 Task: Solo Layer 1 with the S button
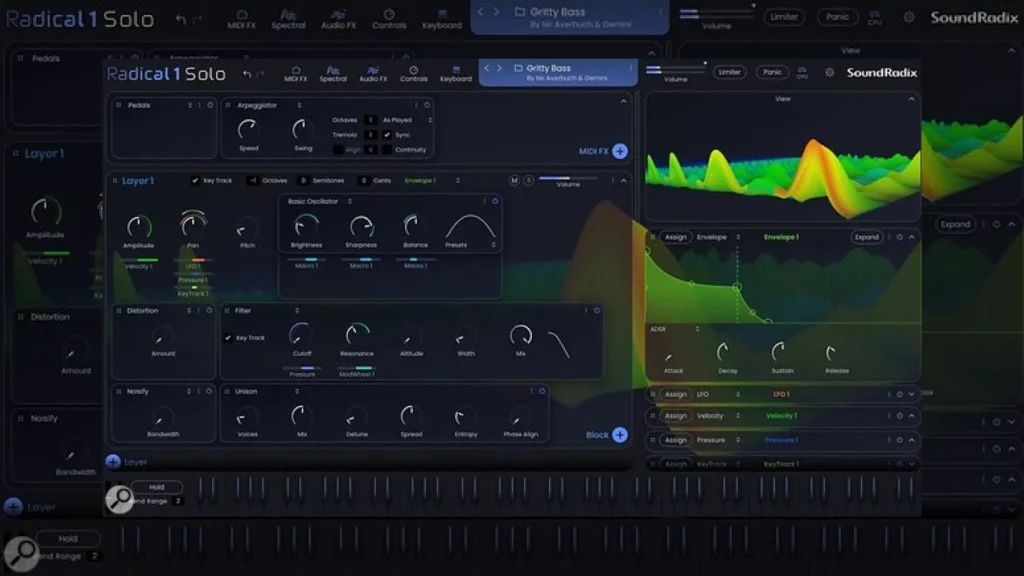click(x=528, y=180)
